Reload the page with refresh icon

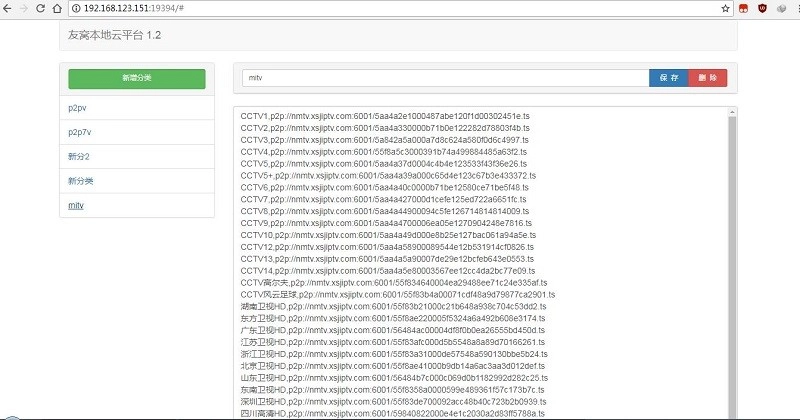click(50, 7)
